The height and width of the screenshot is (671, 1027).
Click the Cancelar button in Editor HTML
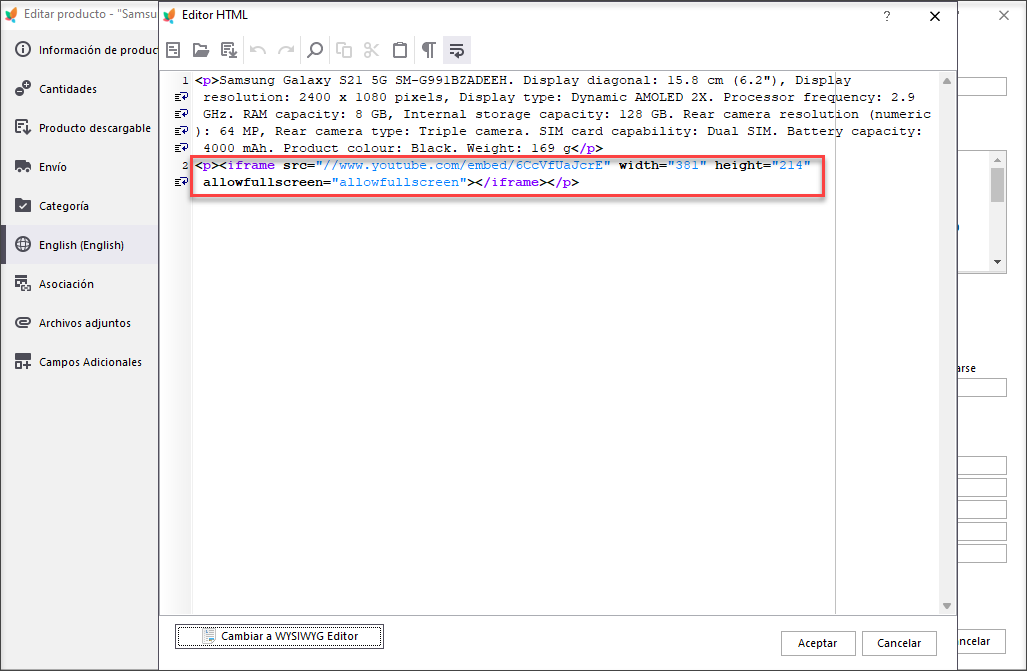899,643
